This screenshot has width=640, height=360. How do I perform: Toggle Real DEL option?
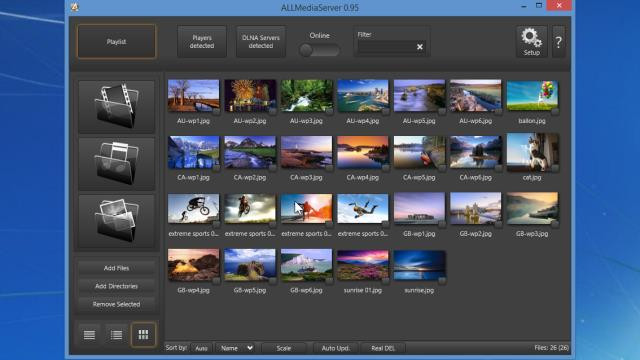point(383,348)
